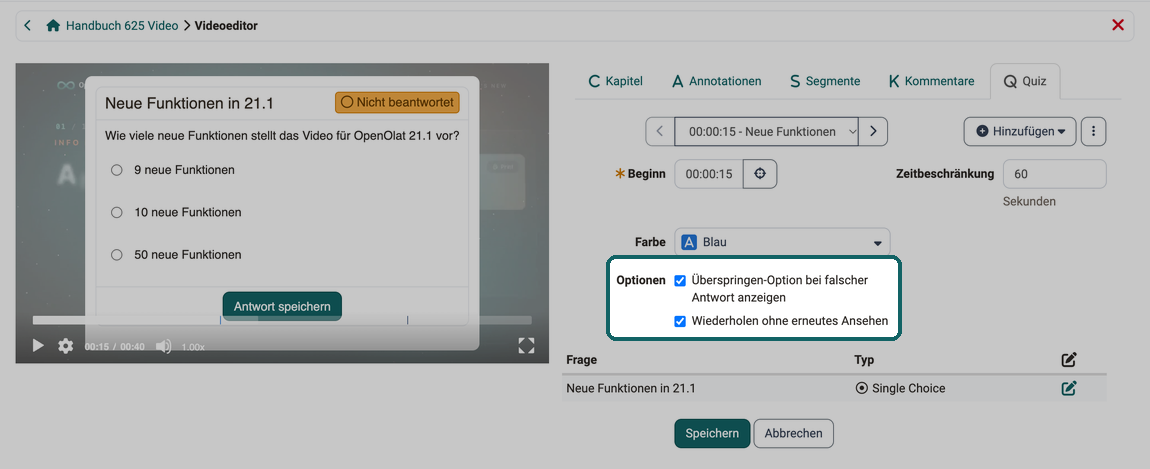This screenshot has width=1150, height=469.
Task: Select the Quiz tab
Action: (1025, 81)
